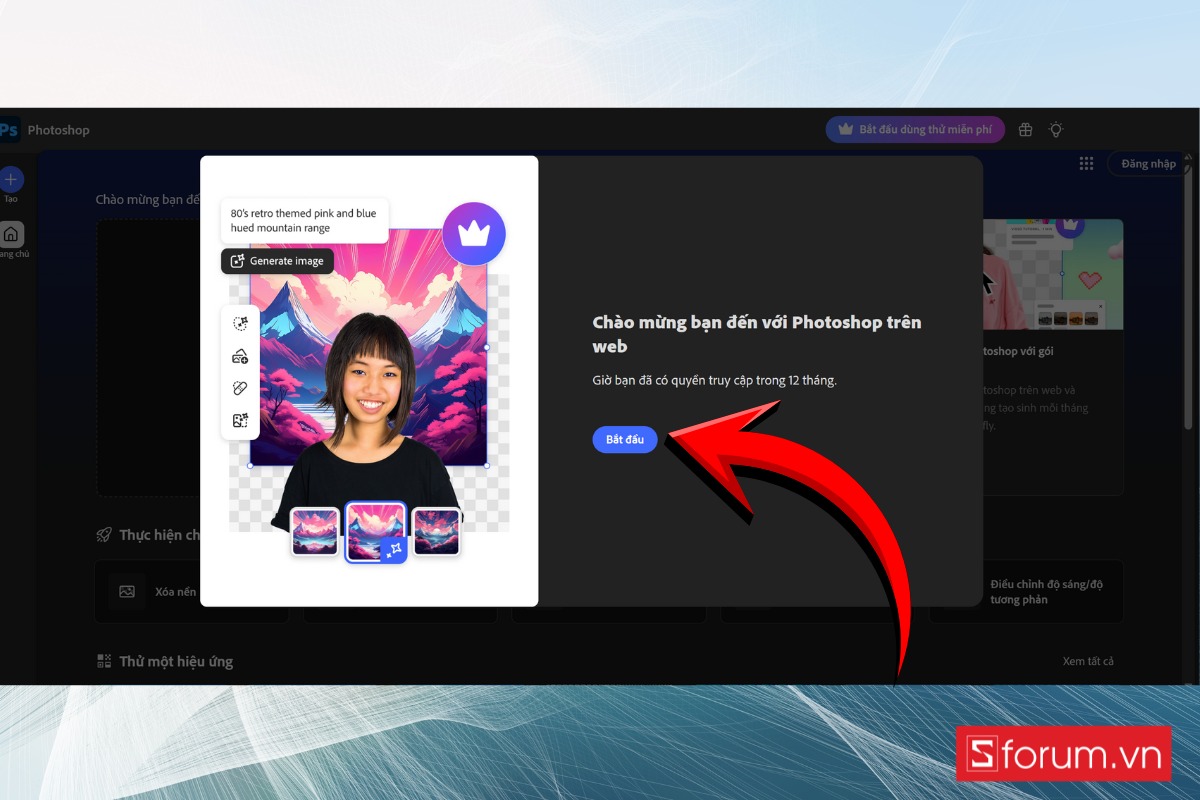
Task: Select the Xóa nền quick action
Action: (175, 591)
